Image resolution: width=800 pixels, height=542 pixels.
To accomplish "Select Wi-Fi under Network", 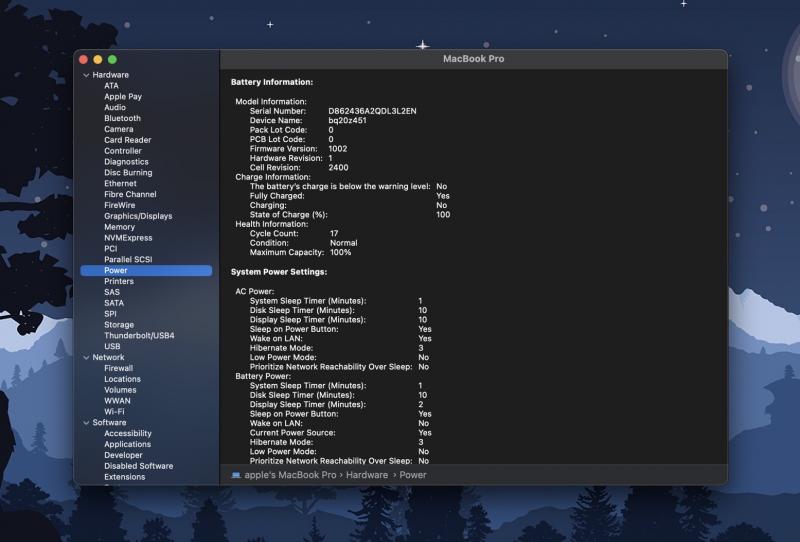I will click(114, 412).
